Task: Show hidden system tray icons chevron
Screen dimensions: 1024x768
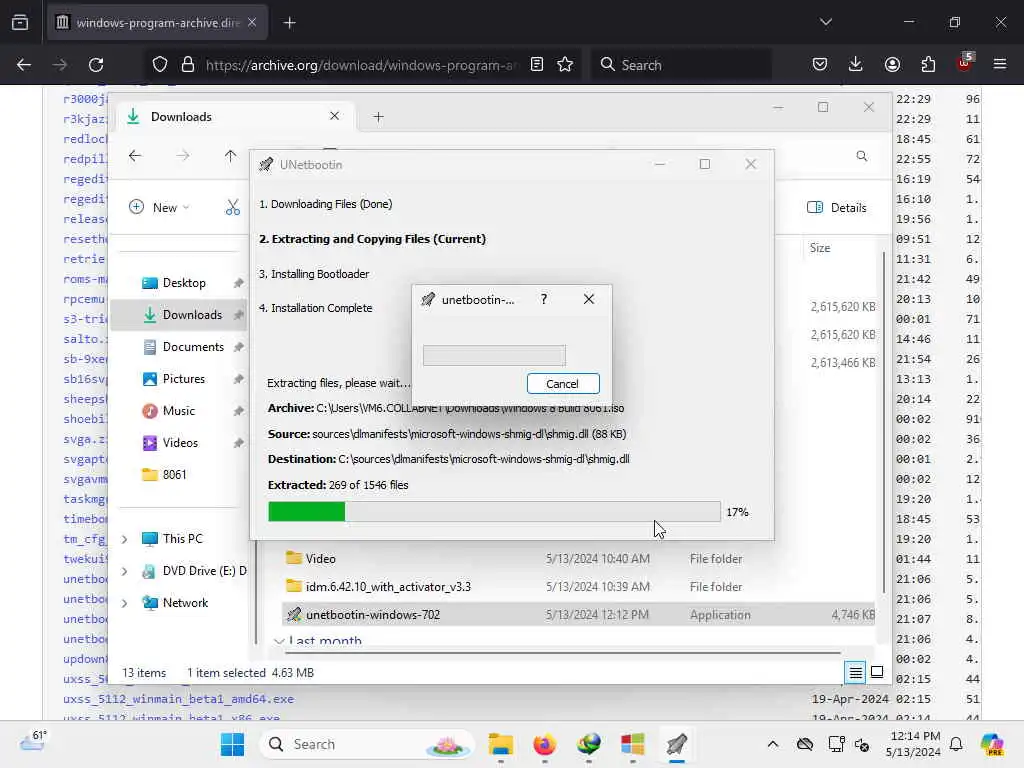Action: point(773,744)
